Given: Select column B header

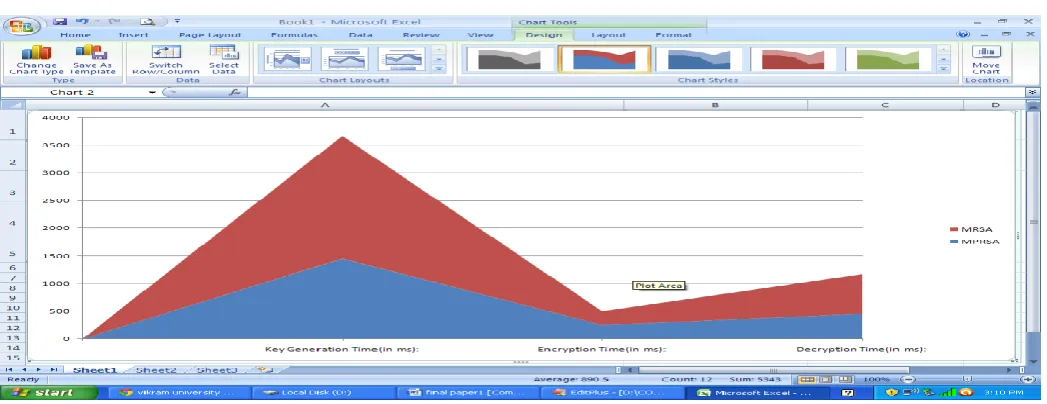Looking at the screenshot, I should tap(715, 106).
